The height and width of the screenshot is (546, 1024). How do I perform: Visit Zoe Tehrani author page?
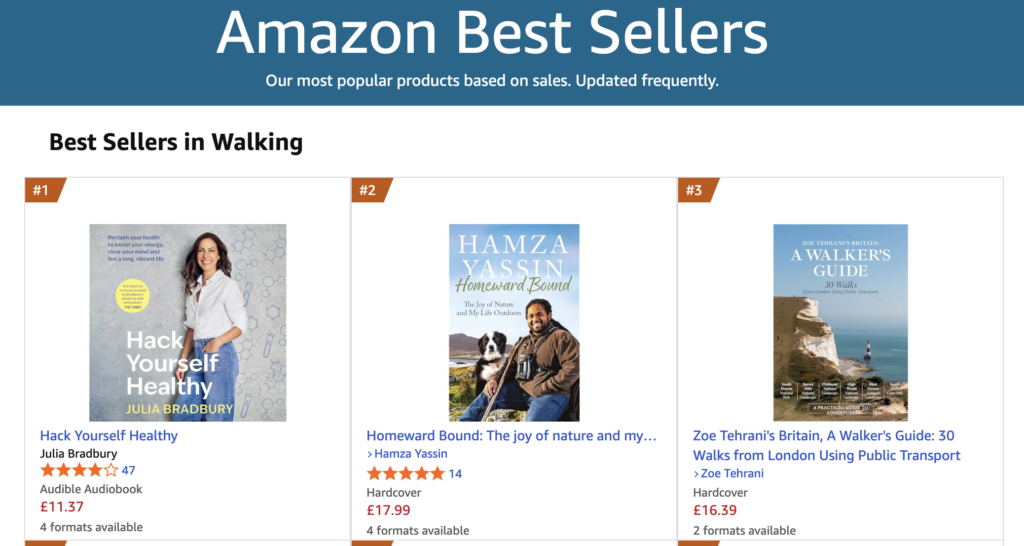[732, 473]
